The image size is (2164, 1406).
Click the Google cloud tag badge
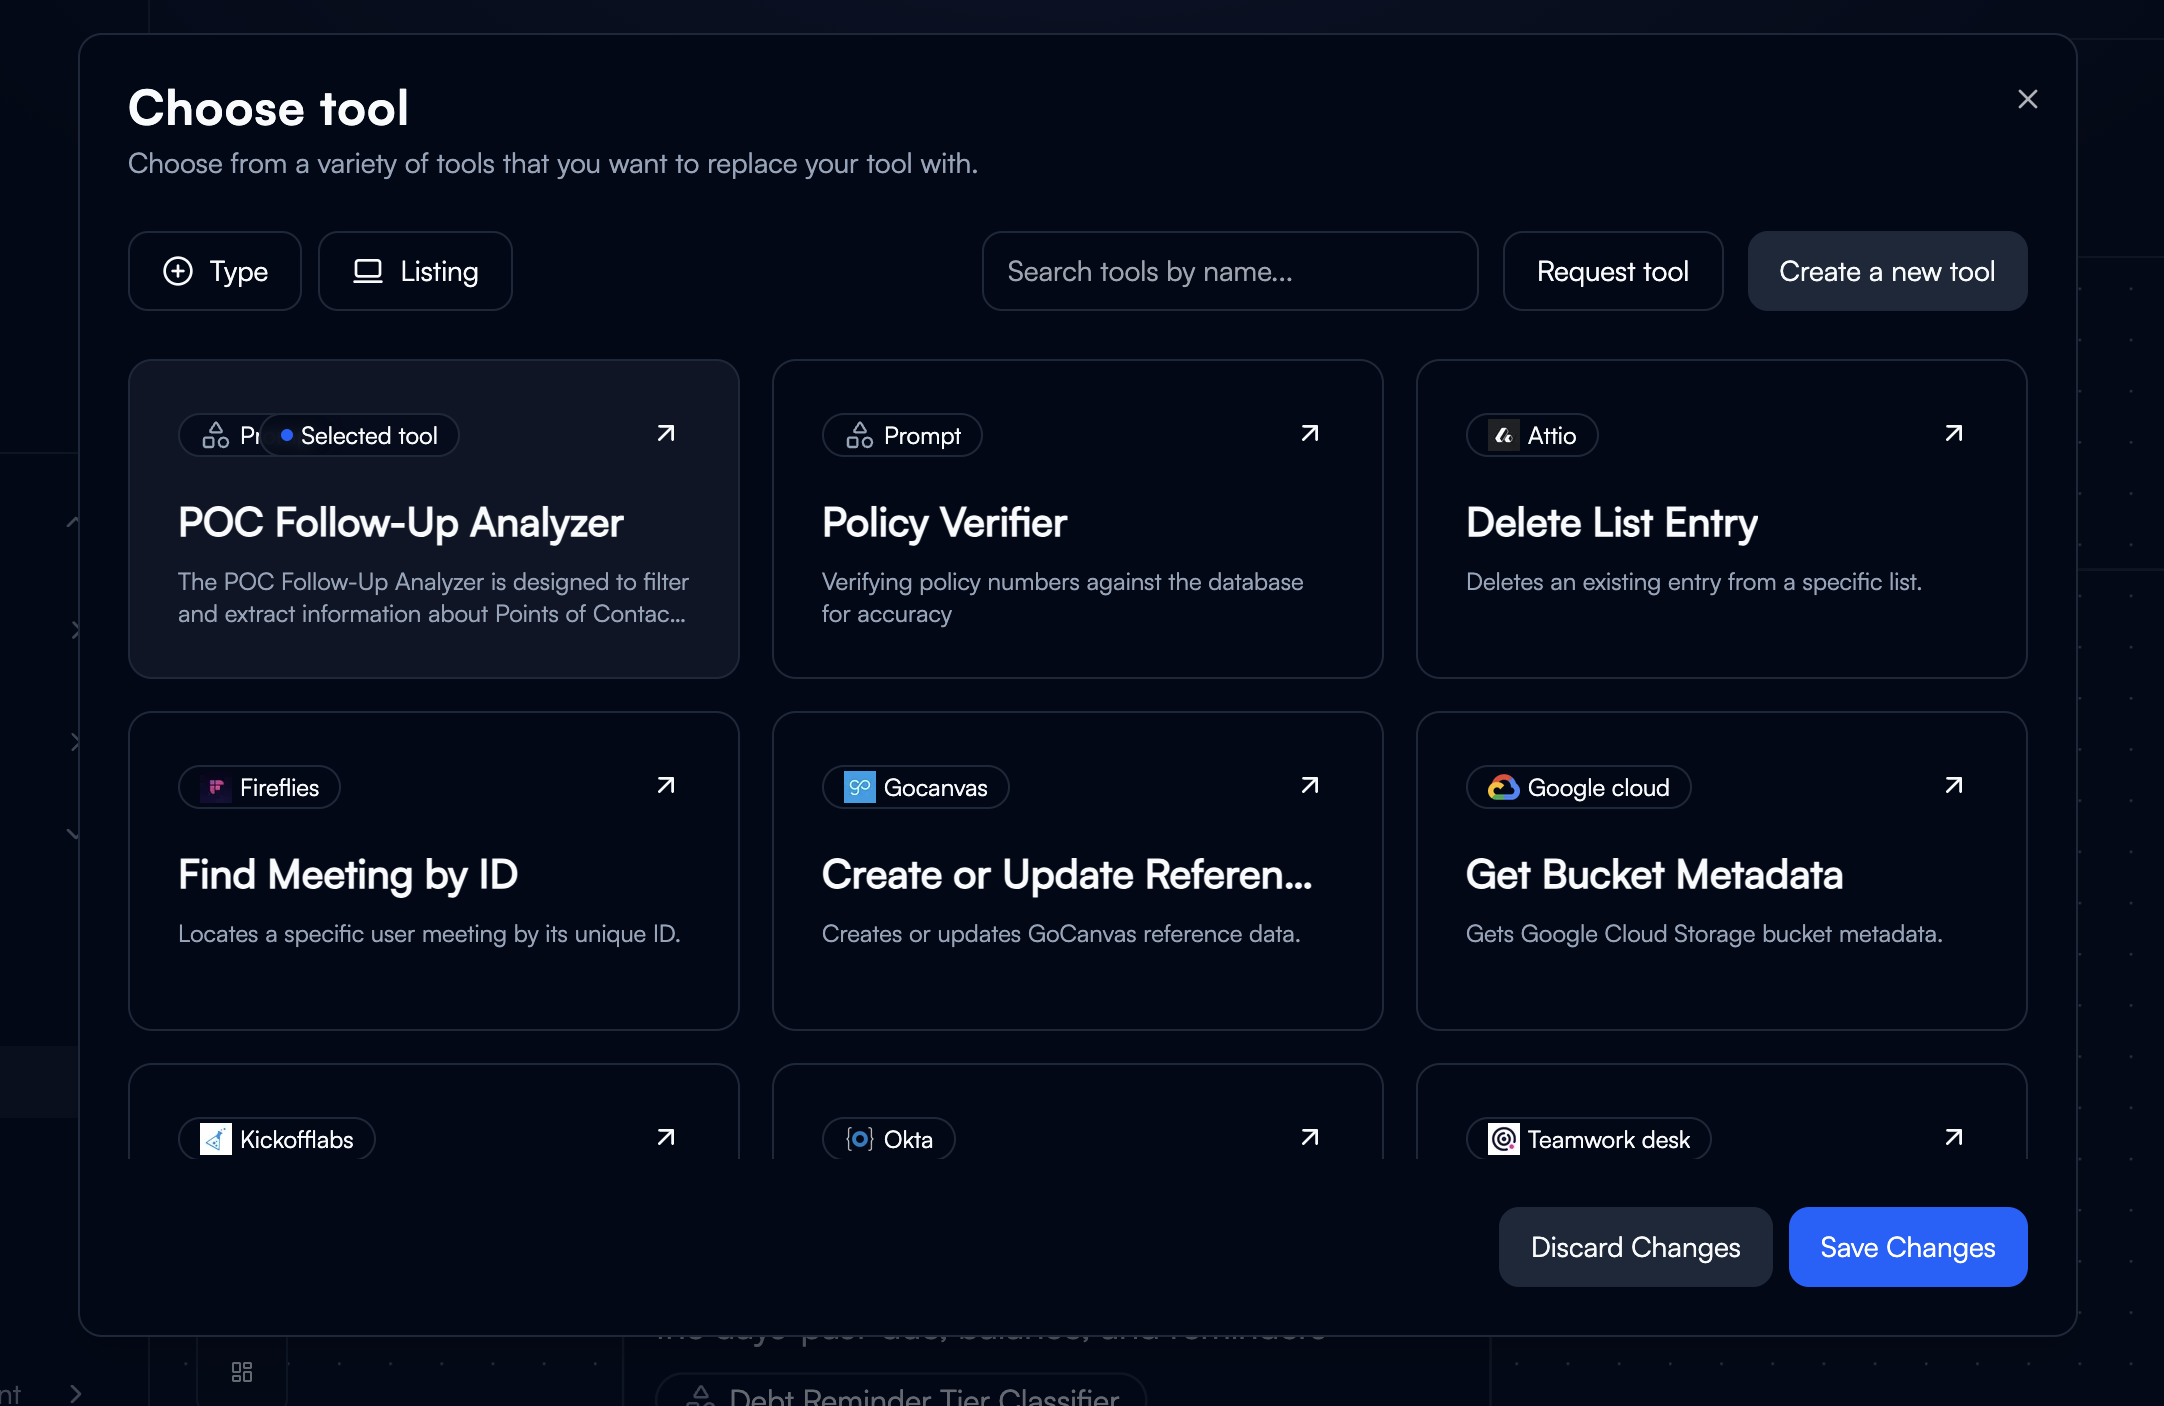pos(1579,787)
